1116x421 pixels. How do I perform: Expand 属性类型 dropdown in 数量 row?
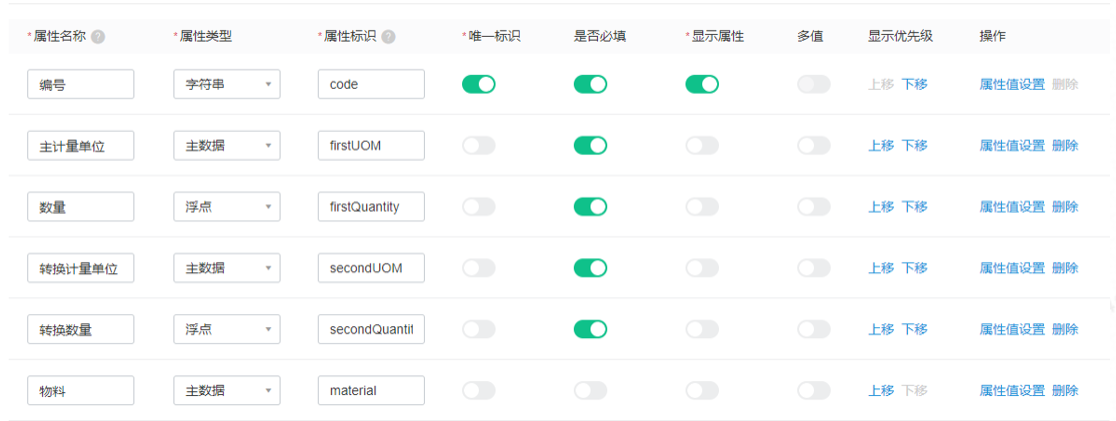(x=227, y=206)
